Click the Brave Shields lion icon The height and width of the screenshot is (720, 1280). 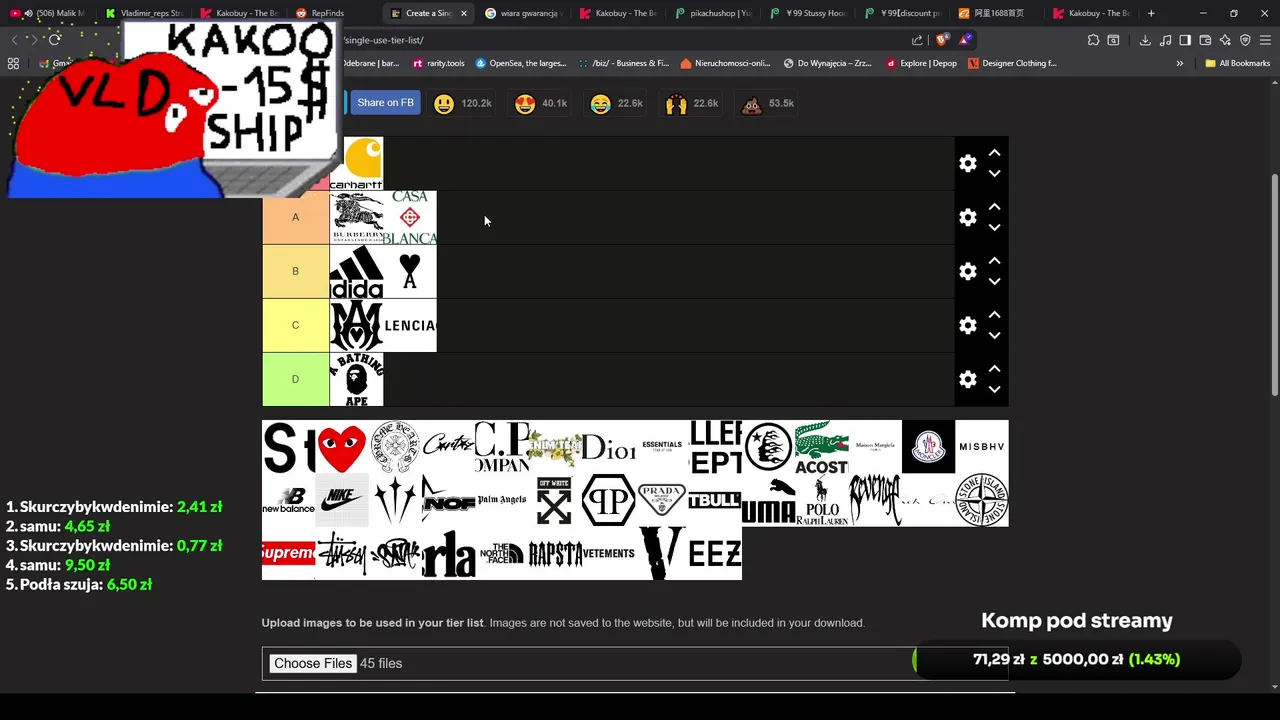tap(943, 40)
